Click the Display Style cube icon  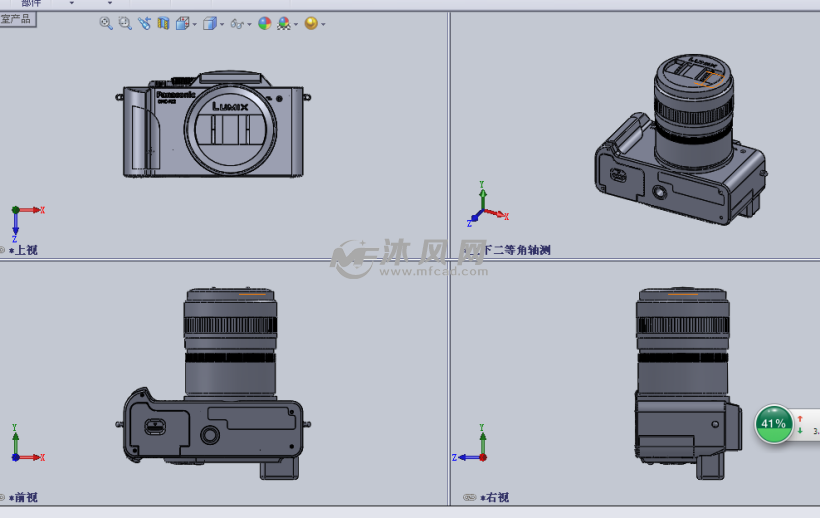pos(210,24)
